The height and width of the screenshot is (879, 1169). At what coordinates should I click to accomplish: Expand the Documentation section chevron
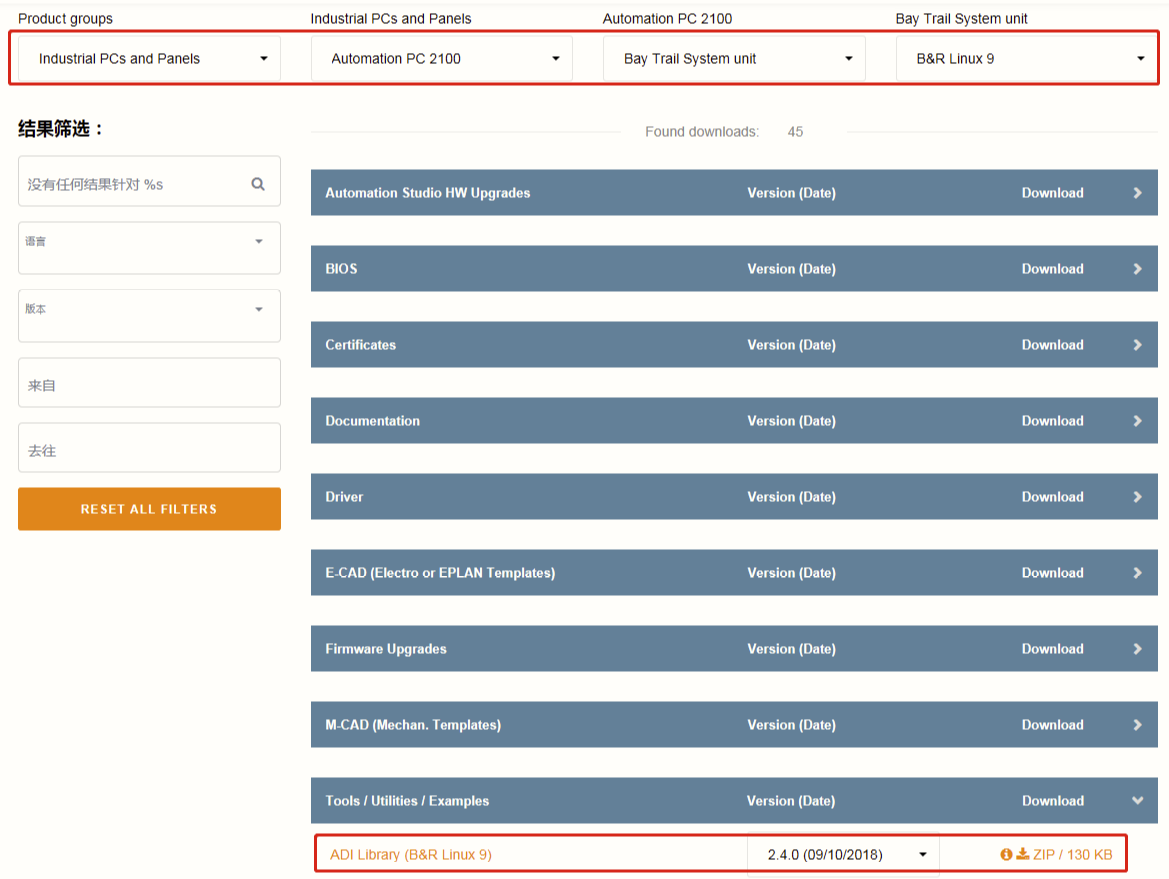point(1137,420)
